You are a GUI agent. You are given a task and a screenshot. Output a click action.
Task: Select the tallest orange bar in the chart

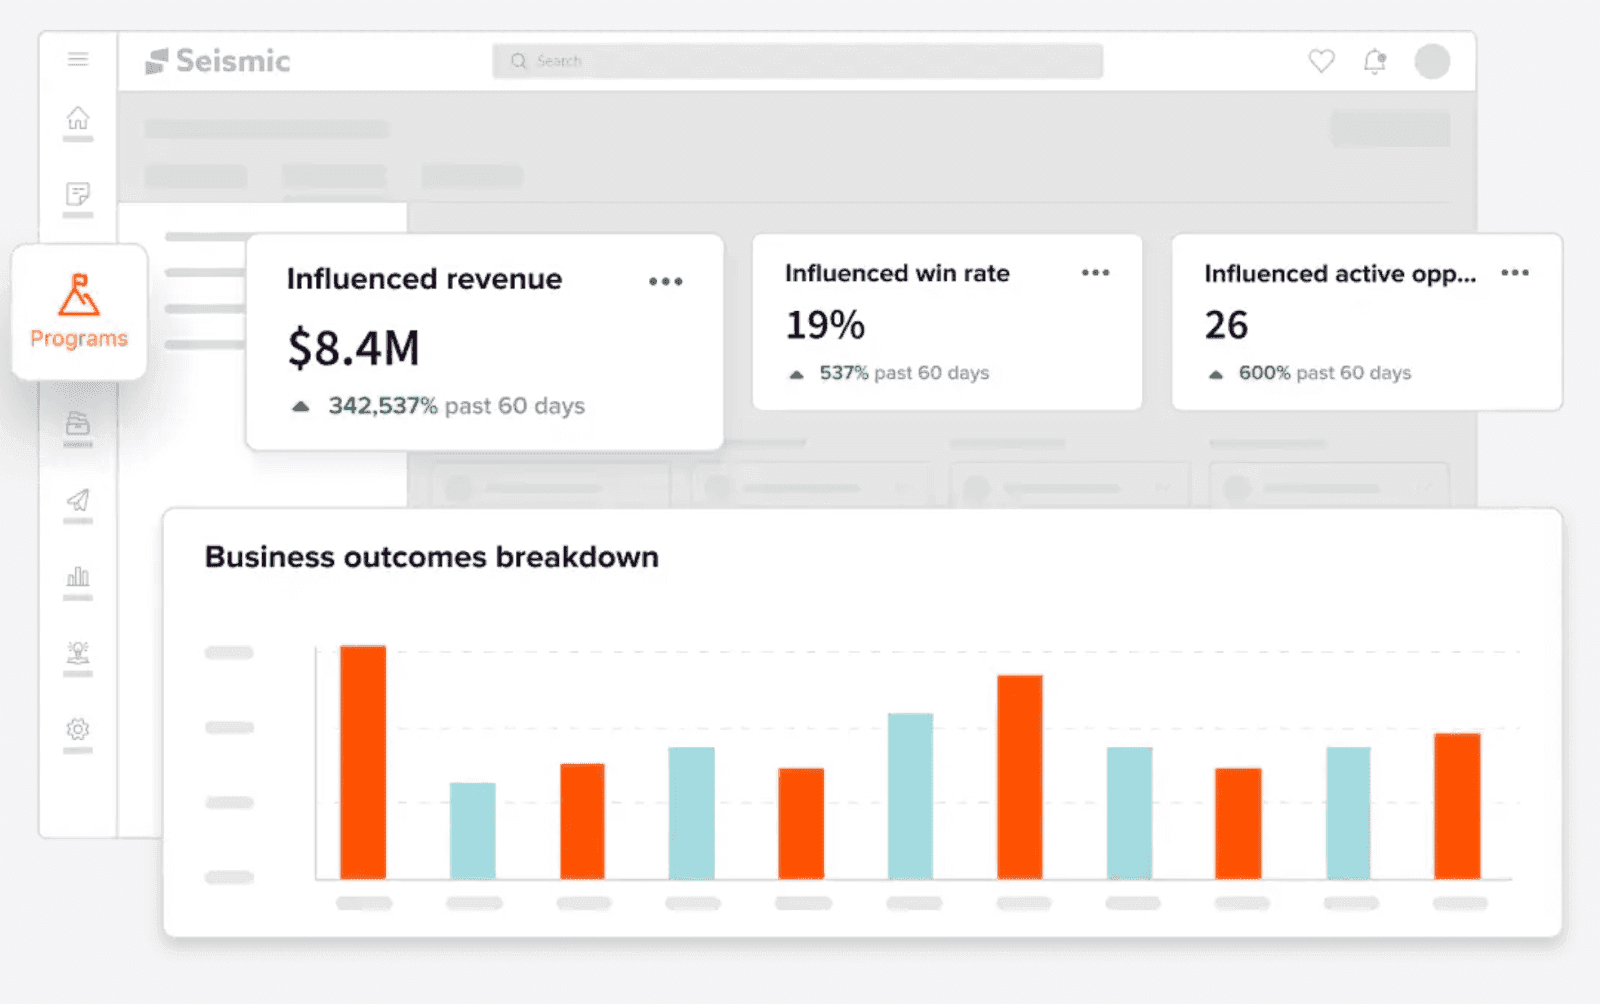coord(363,760)
